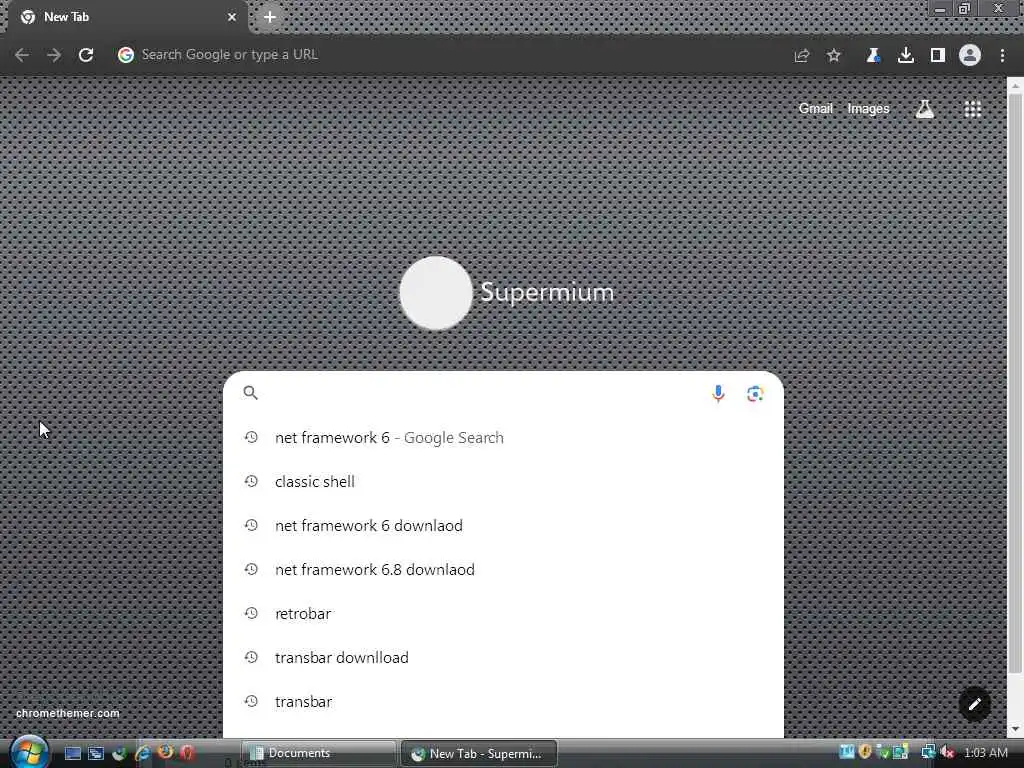Click history clock icon beside 'retrobar'
This screenshot has height=768, width=1024.
tap(251, 613)
